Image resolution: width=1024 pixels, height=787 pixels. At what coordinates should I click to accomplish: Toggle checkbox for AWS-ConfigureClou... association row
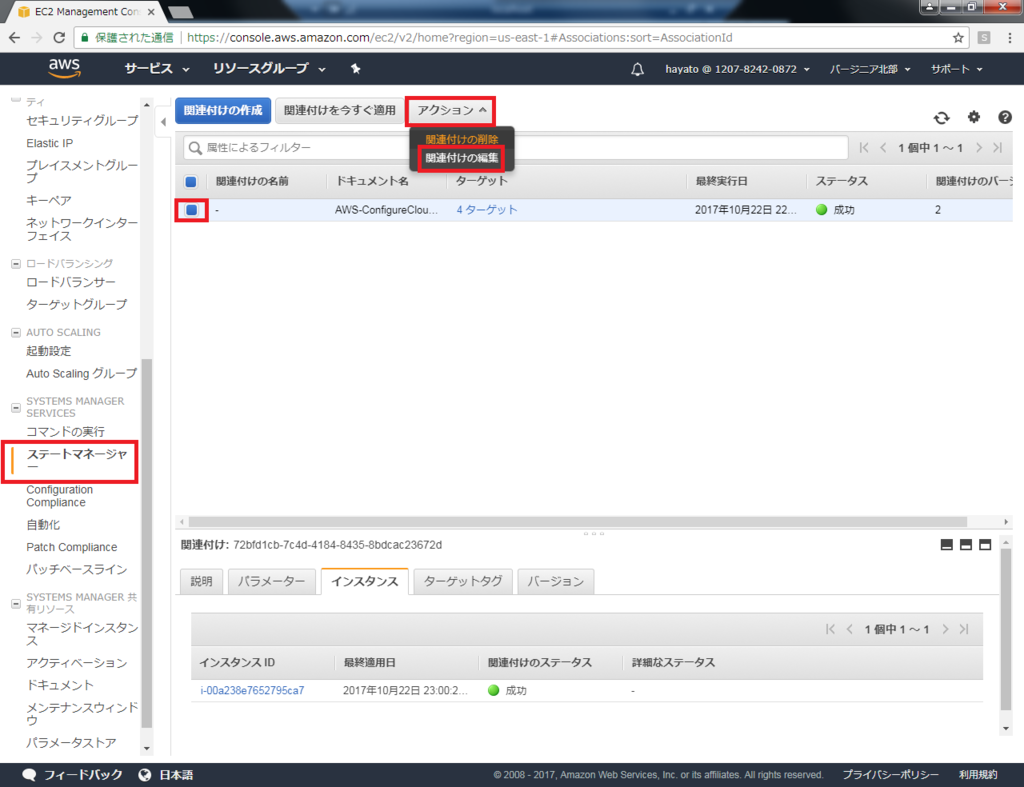pyautogui.click(x=191, y=210)
